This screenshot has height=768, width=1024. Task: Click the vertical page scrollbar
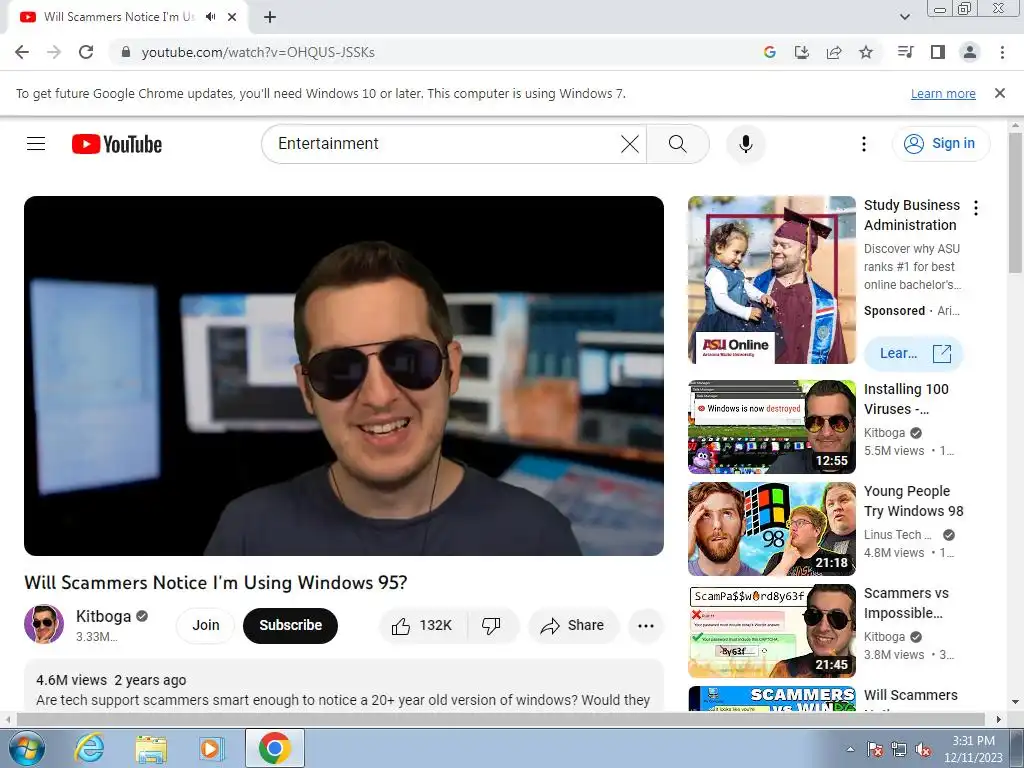[x=1015, y=202]
